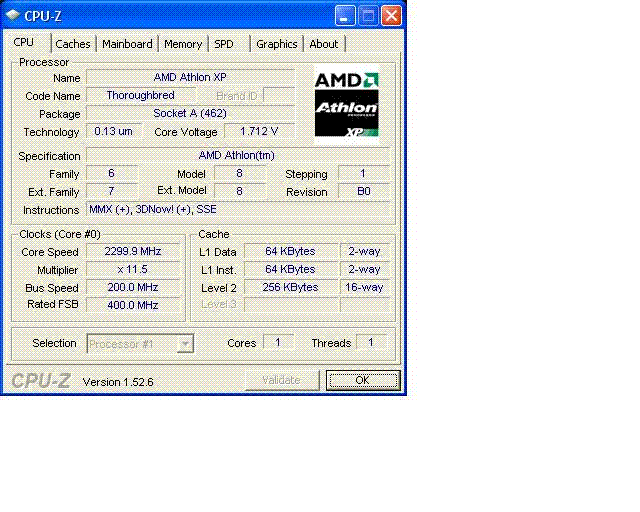Click the Rated FSB 400.0 MHz value

133,305
